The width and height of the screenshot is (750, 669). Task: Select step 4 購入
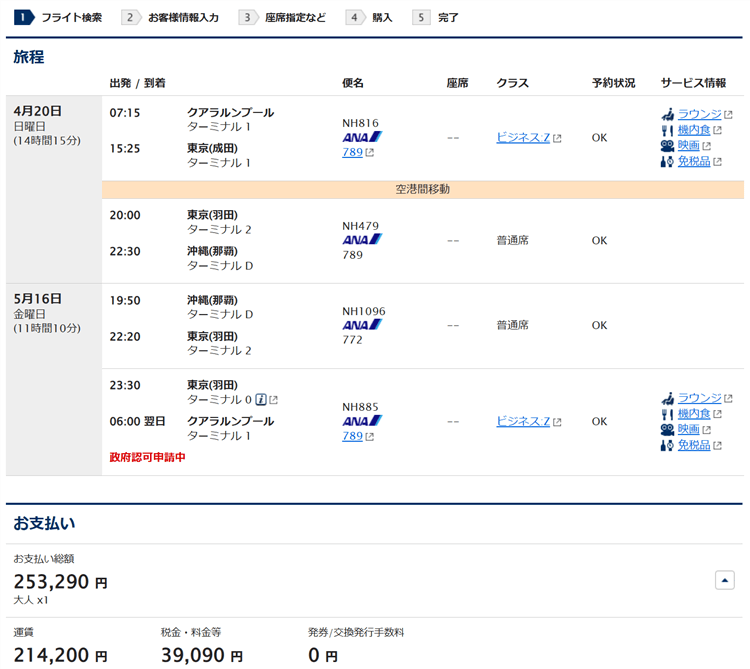click(x=370, y=17)
